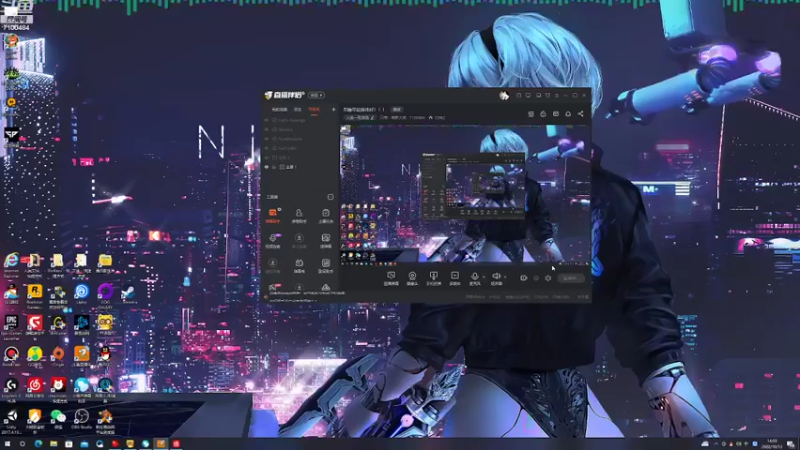This screenshot has height=450, width=800.
Task: Open the microphone dropdown arrow
Action: 484,277
